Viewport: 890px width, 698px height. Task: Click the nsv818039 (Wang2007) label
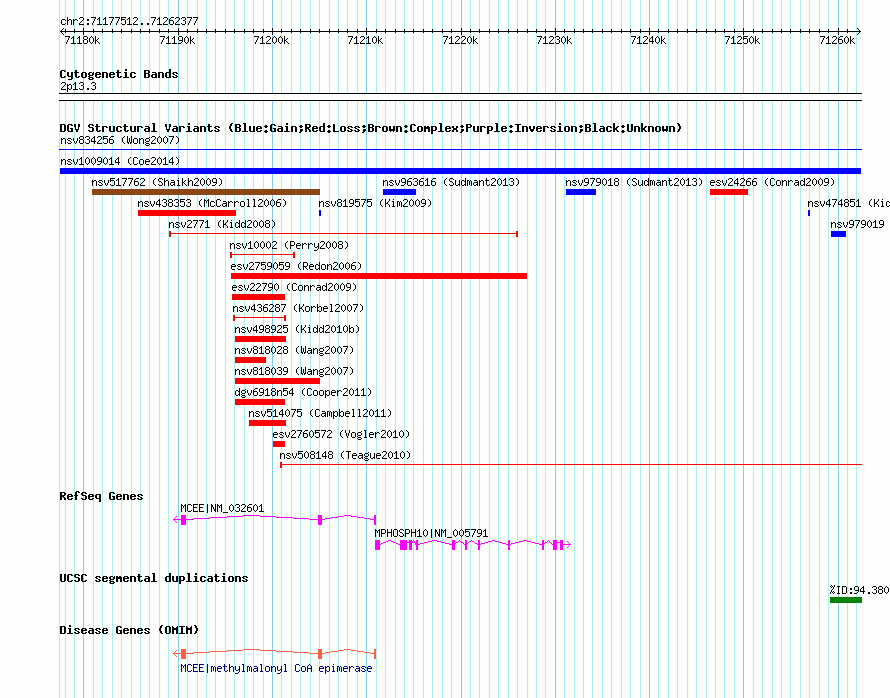pos(294,371)
